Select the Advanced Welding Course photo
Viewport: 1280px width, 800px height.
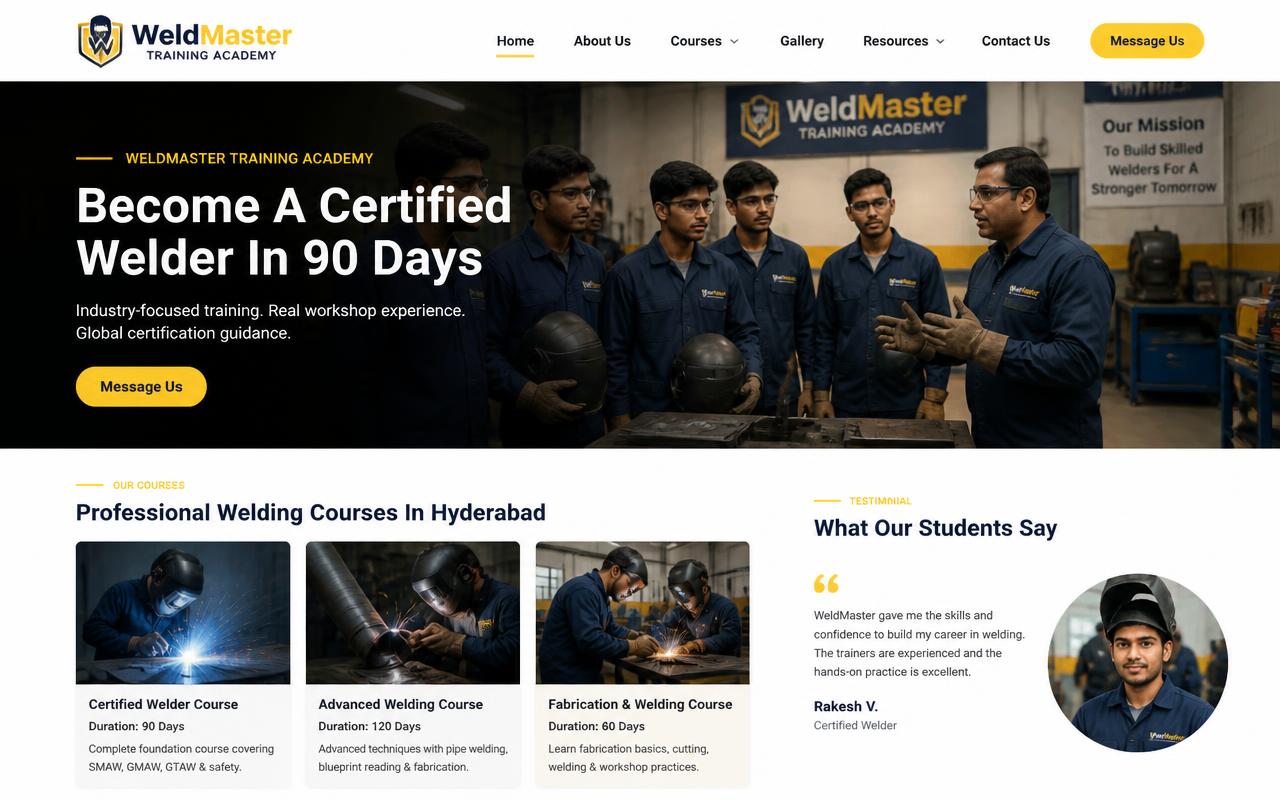click(x=413, y=613)
